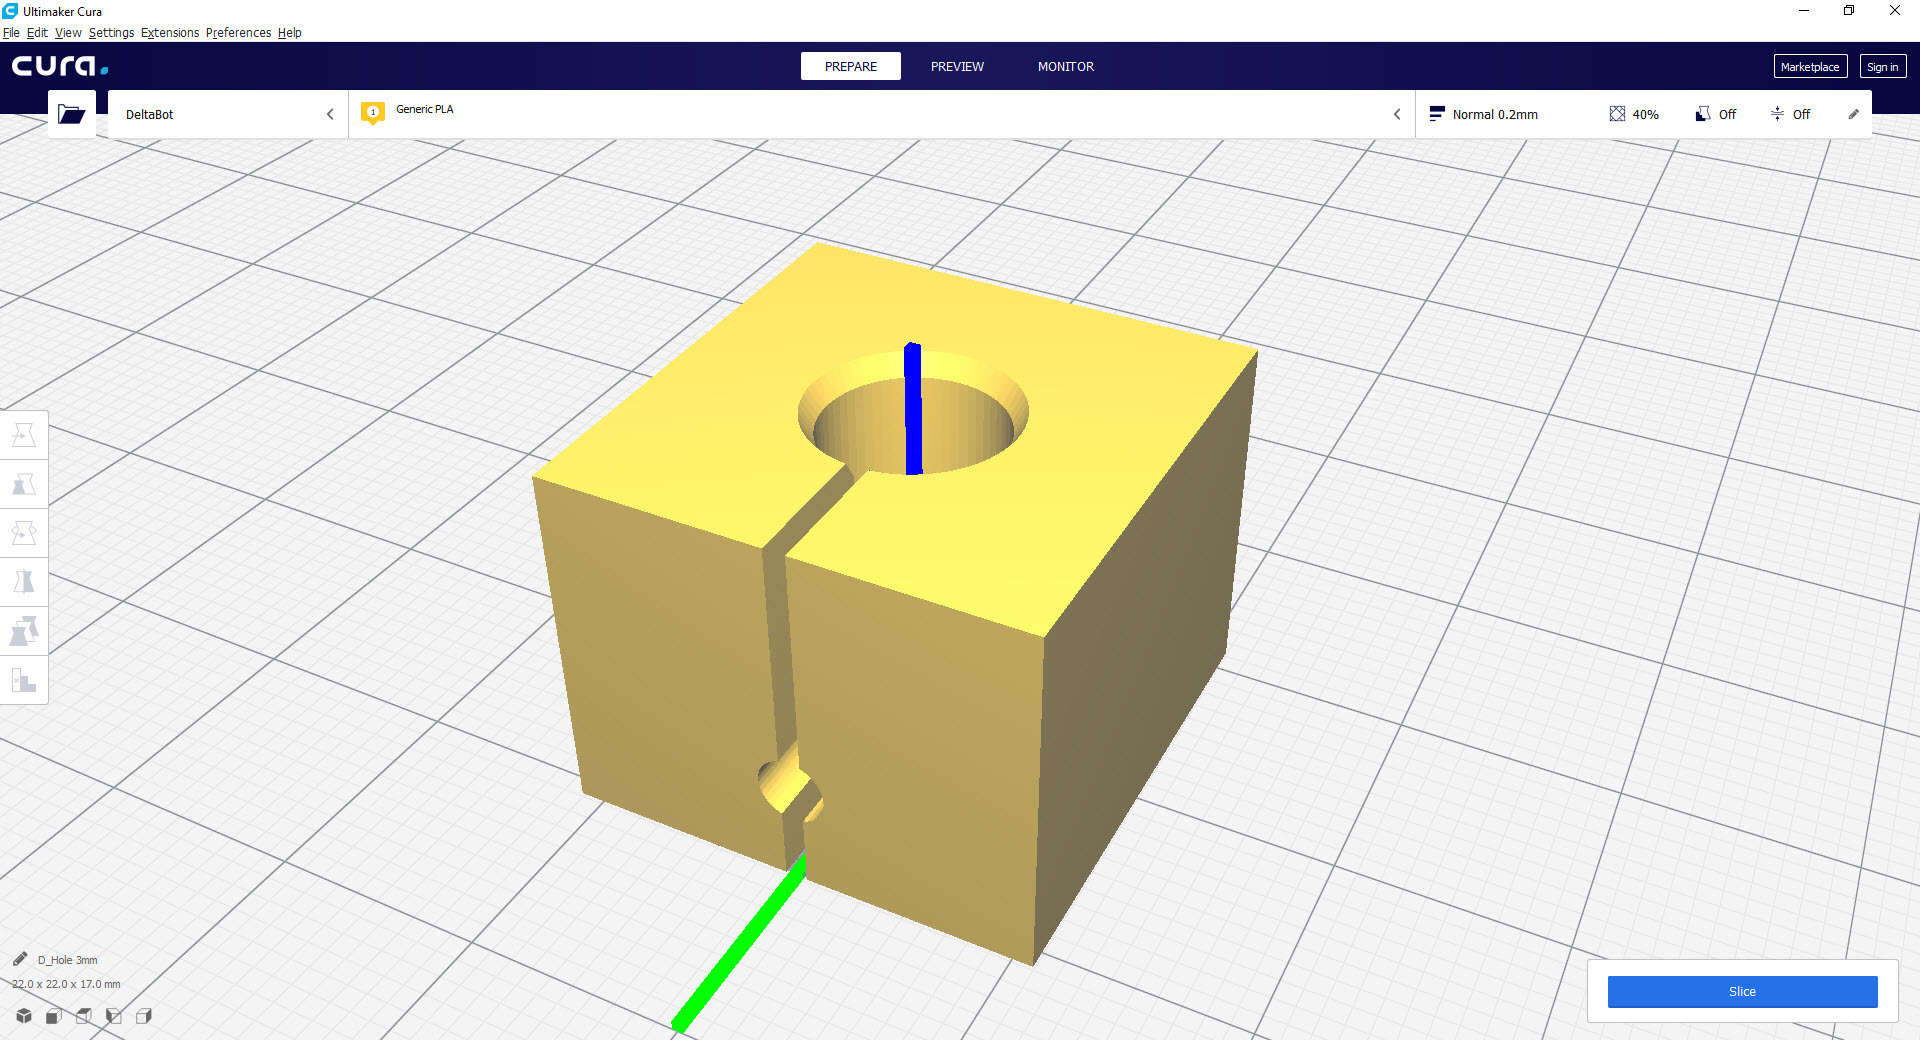1920x1040 pixels.
Task: Switch to the MONITOR stage tab
Action: point(1066,66)
